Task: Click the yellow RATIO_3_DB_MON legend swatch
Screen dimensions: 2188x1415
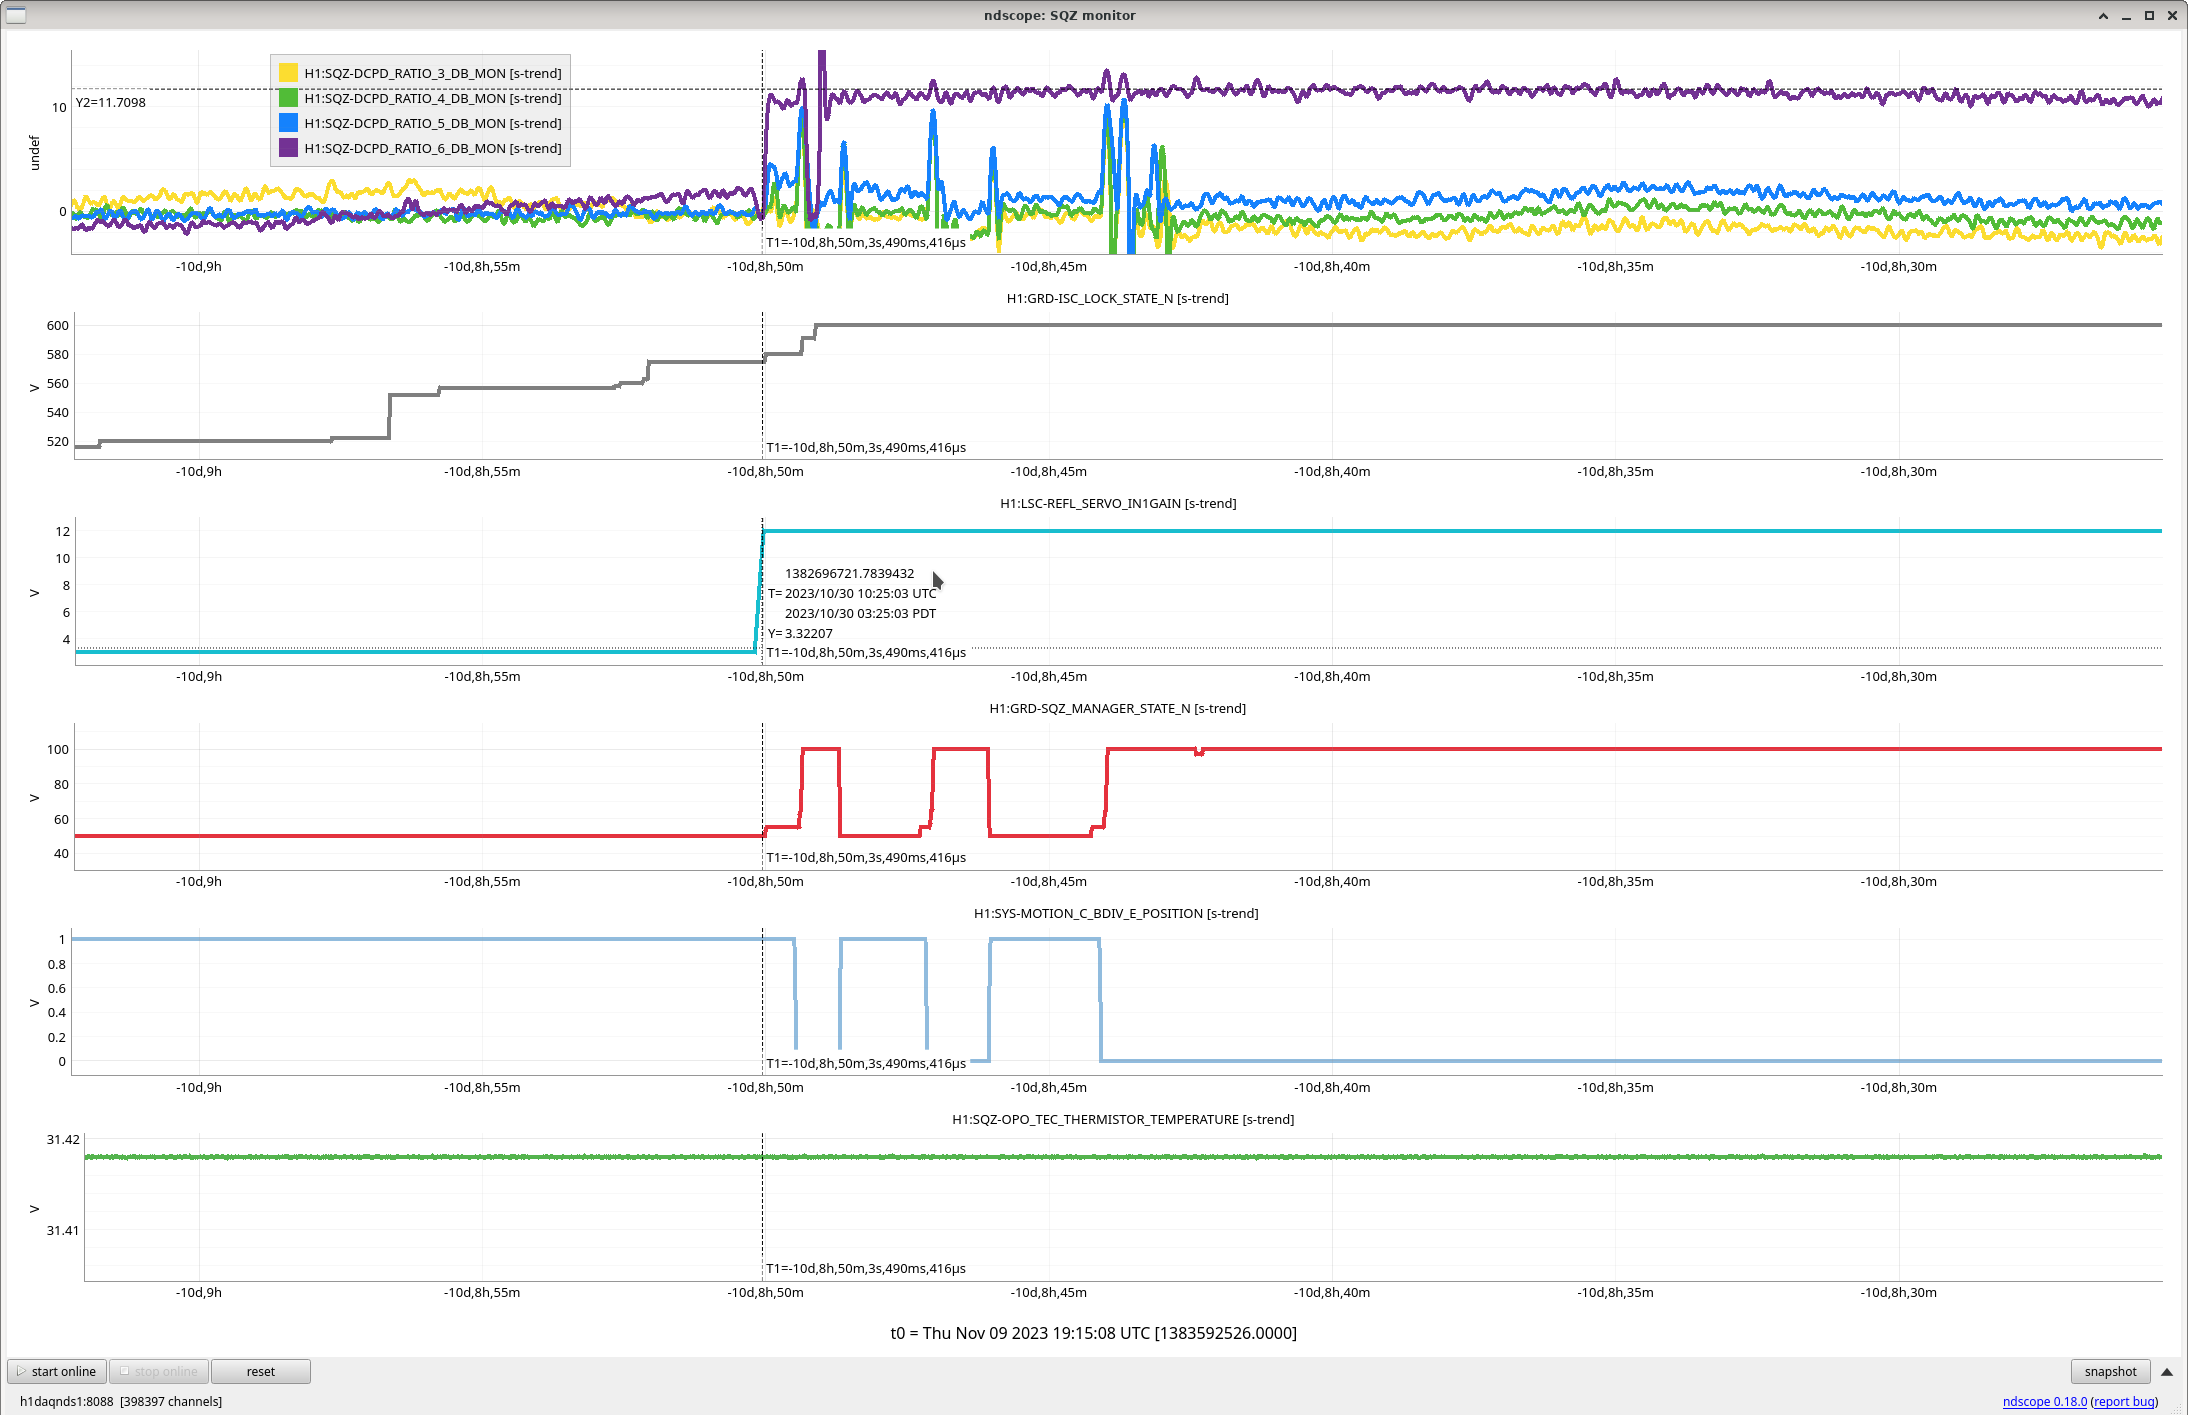Action: (x=288, y=73)
